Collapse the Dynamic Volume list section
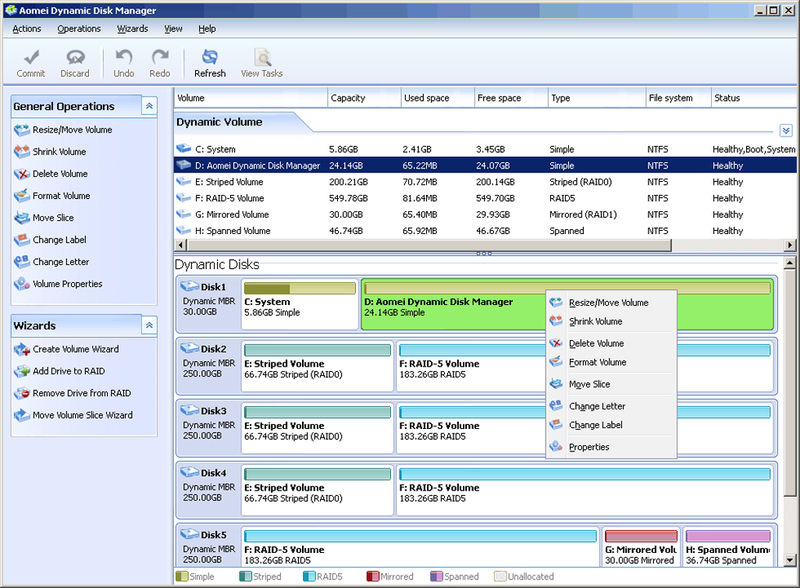The width and height of the screenshot is (800, 588). tap(786, 131)
